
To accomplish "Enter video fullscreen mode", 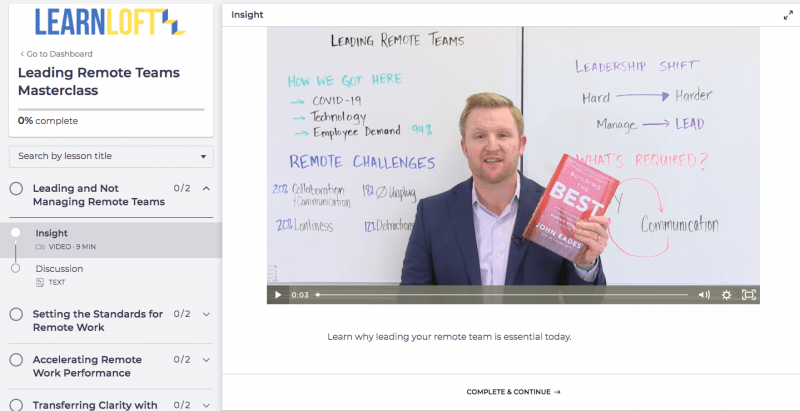I will pos(748,295).
